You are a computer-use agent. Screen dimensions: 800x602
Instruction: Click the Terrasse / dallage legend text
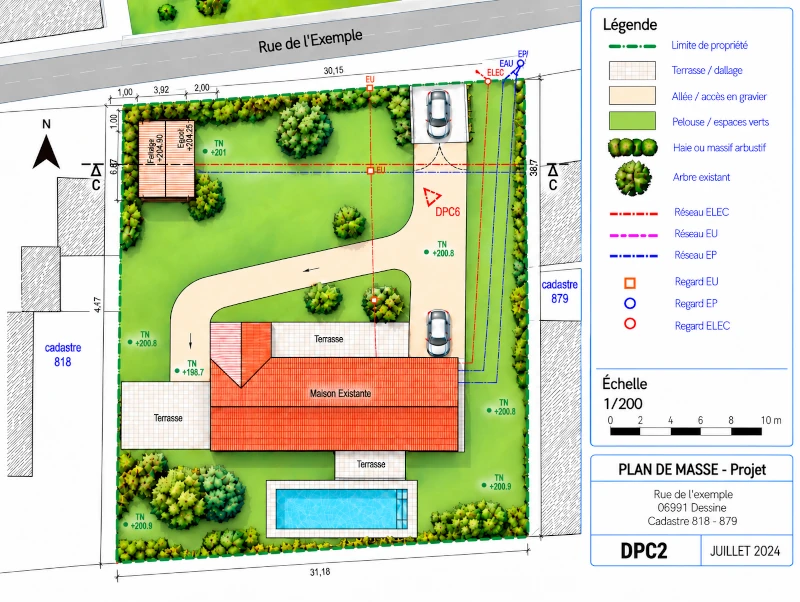click(707, 70)
